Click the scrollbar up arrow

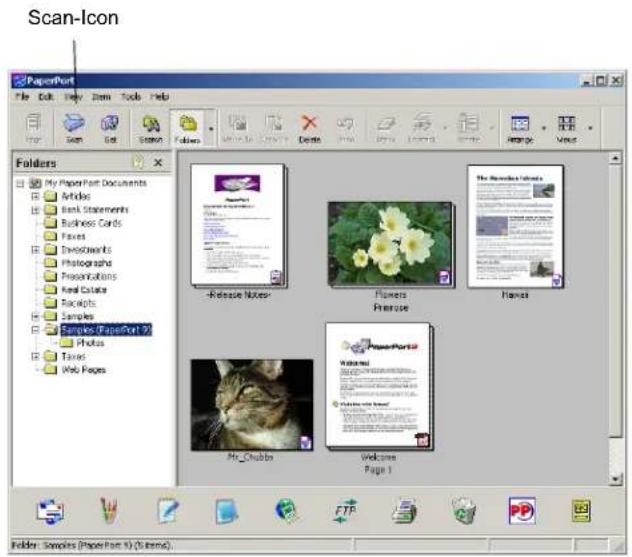[x=615, y=158]
